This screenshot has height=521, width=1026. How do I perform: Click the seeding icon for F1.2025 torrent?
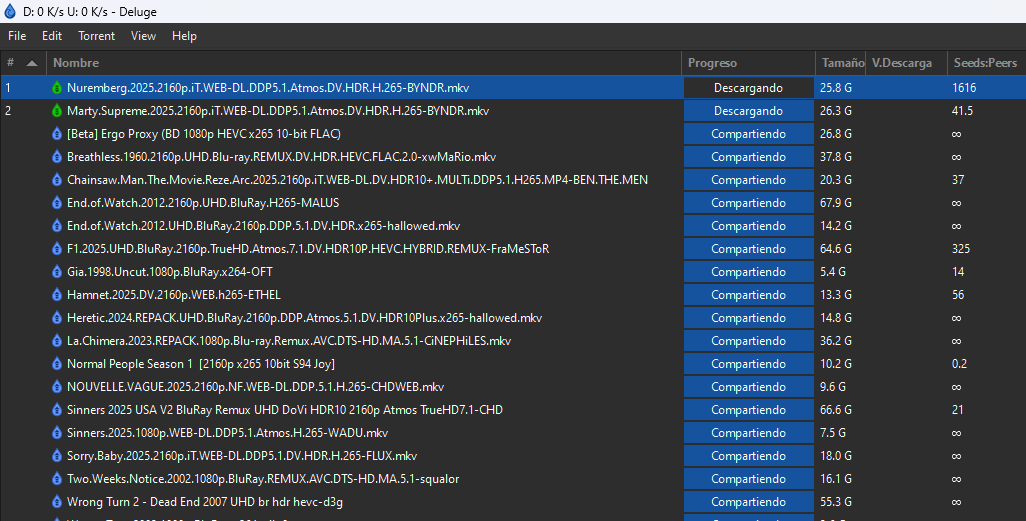57,249
